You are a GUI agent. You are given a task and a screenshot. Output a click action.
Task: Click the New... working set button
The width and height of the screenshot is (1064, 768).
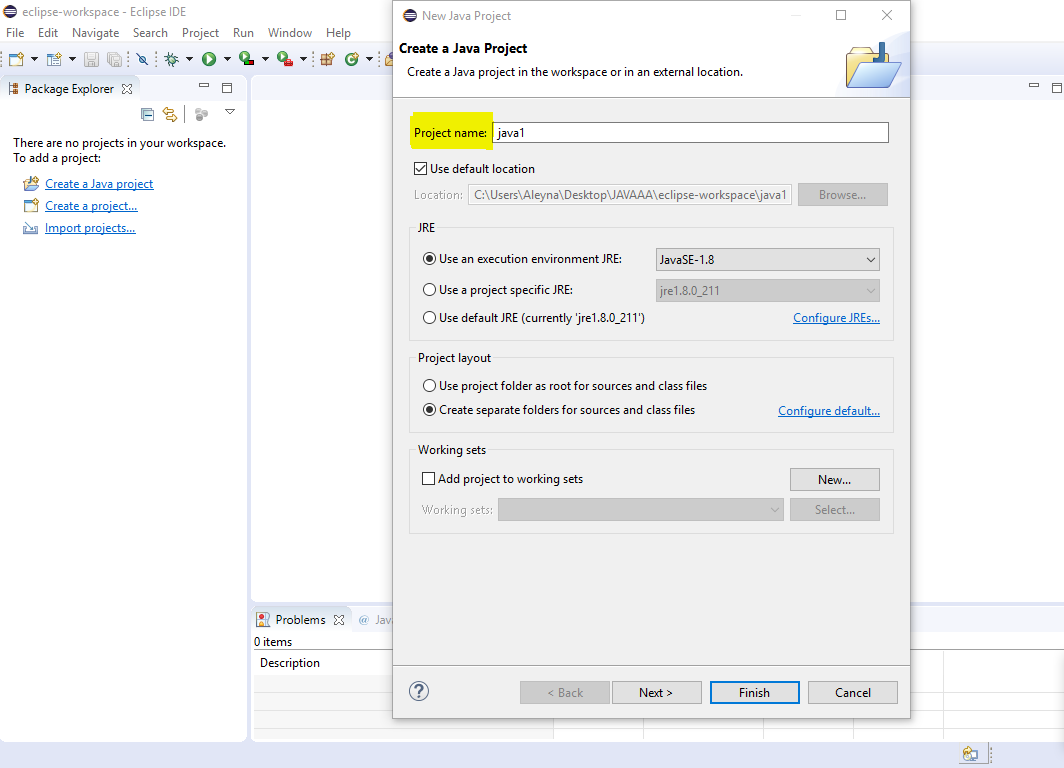pos(835,479)
